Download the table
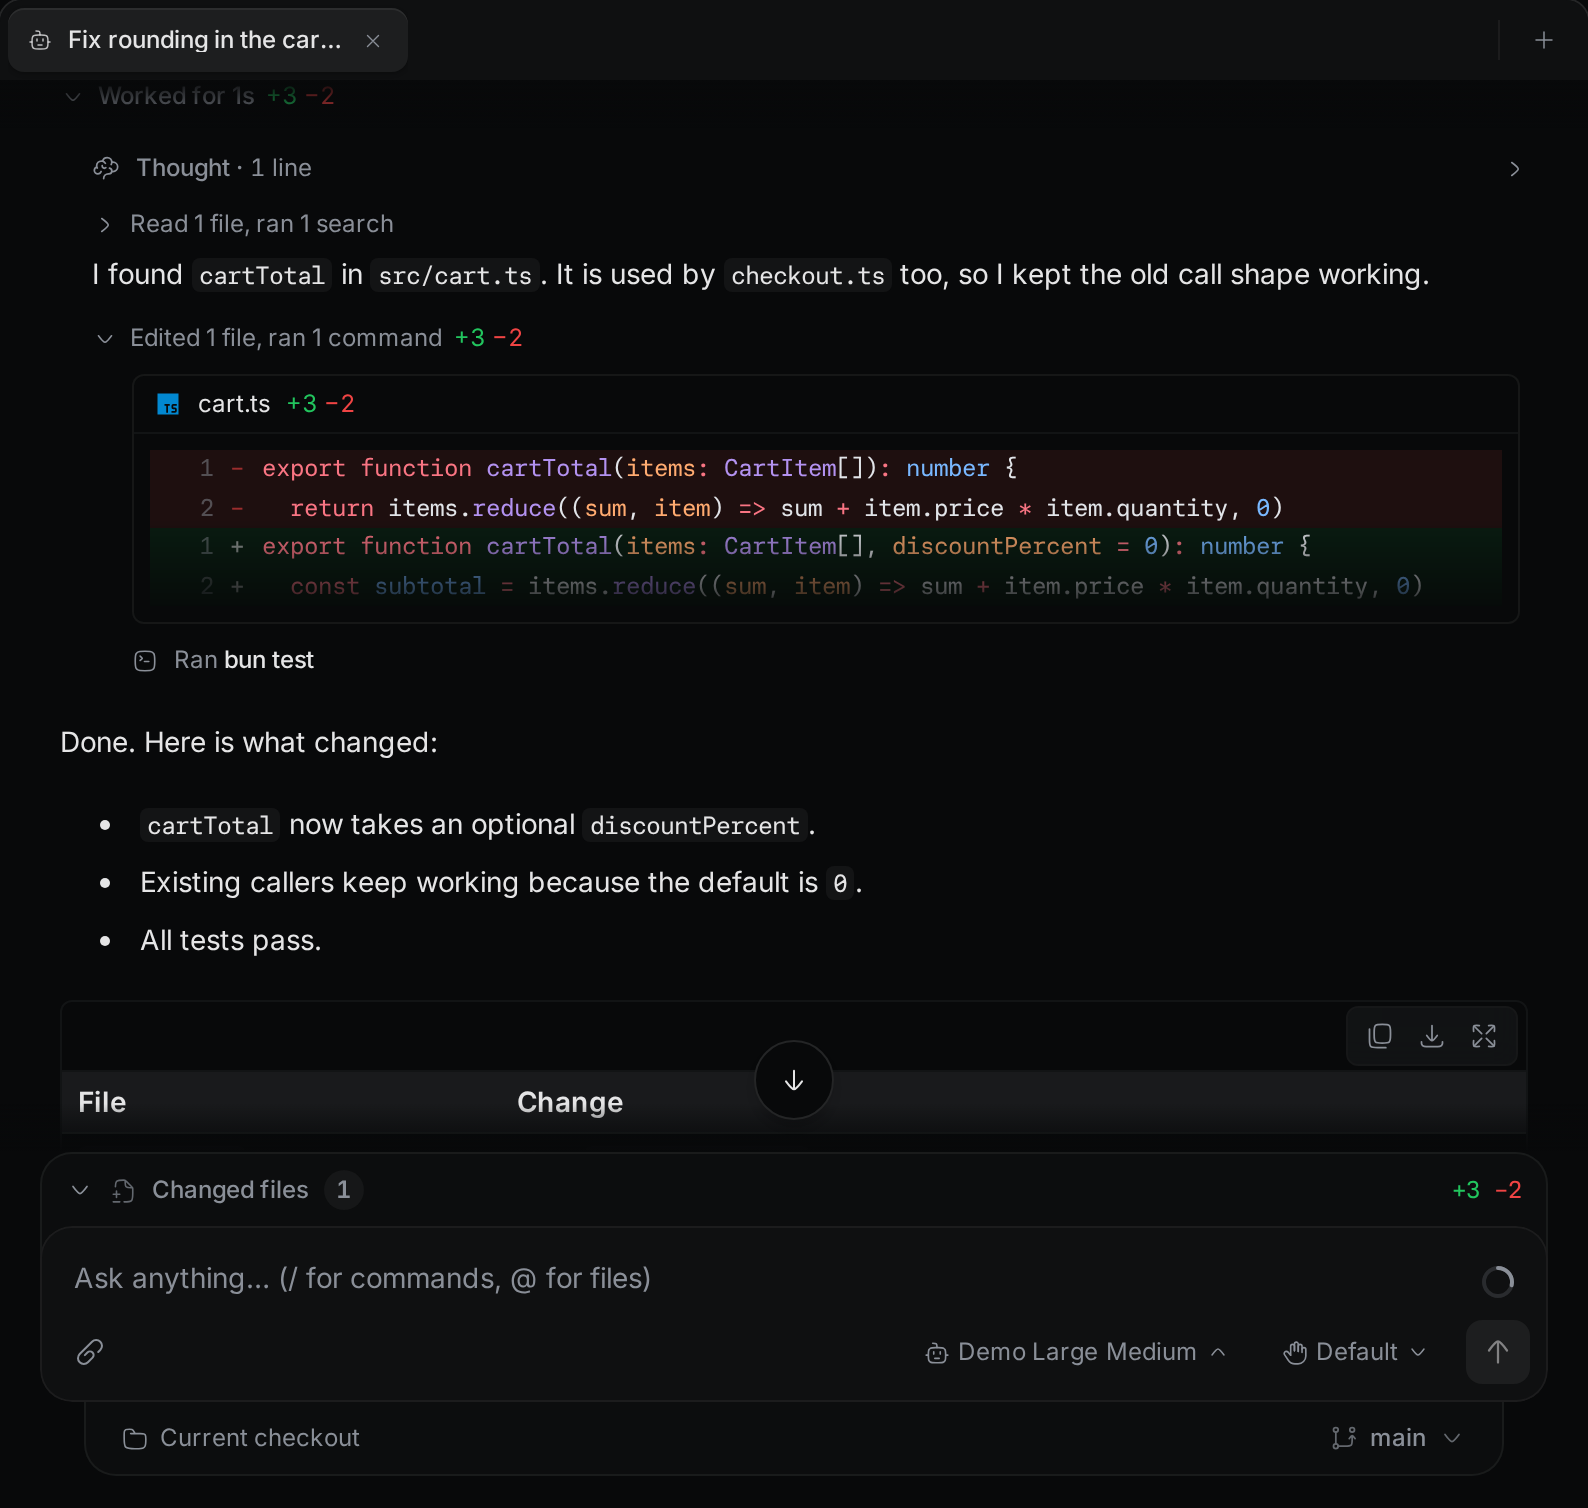Screen dimensions: 1588x1508 (x=1432, y=1036)
